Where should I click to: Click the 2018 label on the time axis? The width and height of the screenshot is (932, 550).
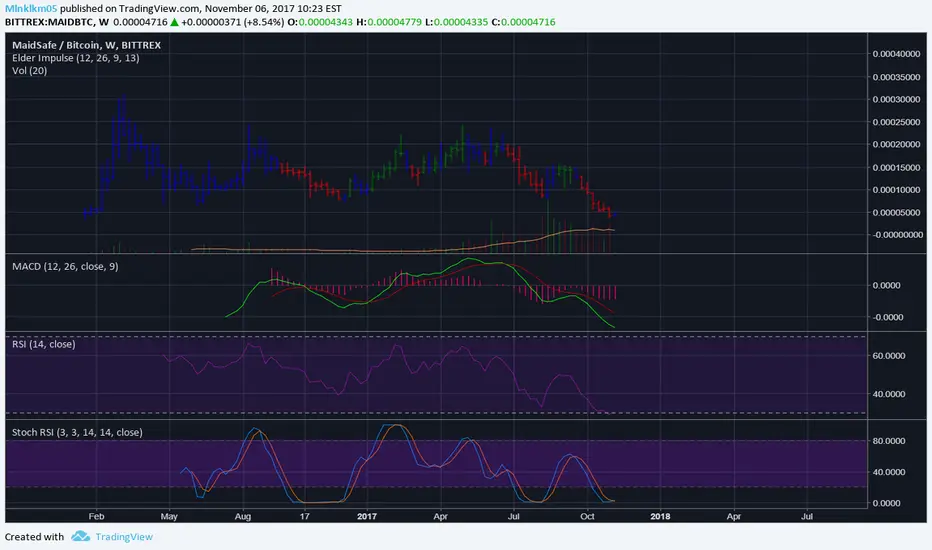[660, 516]
